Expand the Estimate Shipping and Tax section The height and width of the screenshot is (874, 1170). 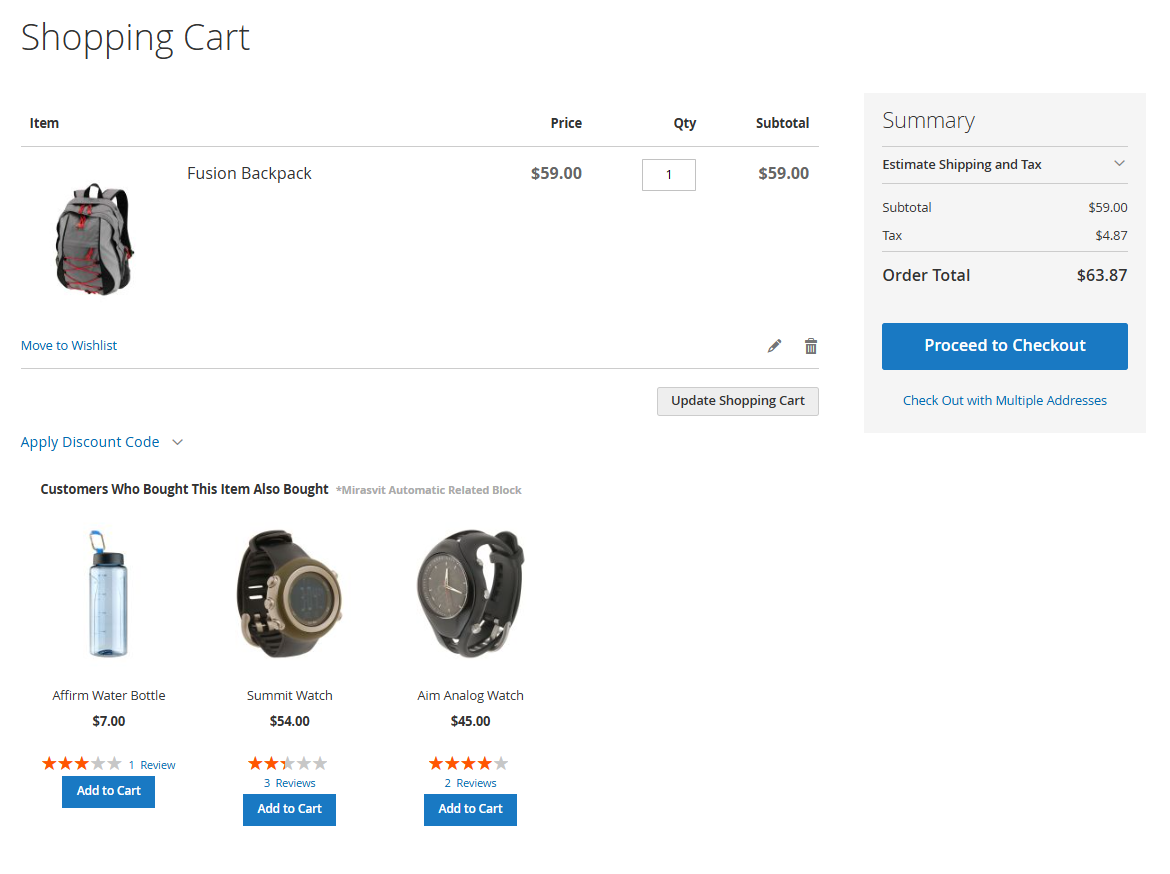[961, 164]
